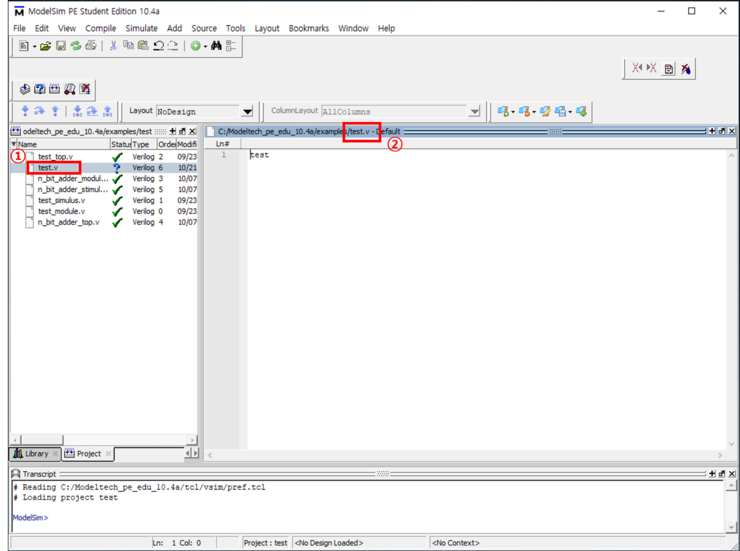Click the New file toolbar icon
The image size is (740, 551).
24,46
